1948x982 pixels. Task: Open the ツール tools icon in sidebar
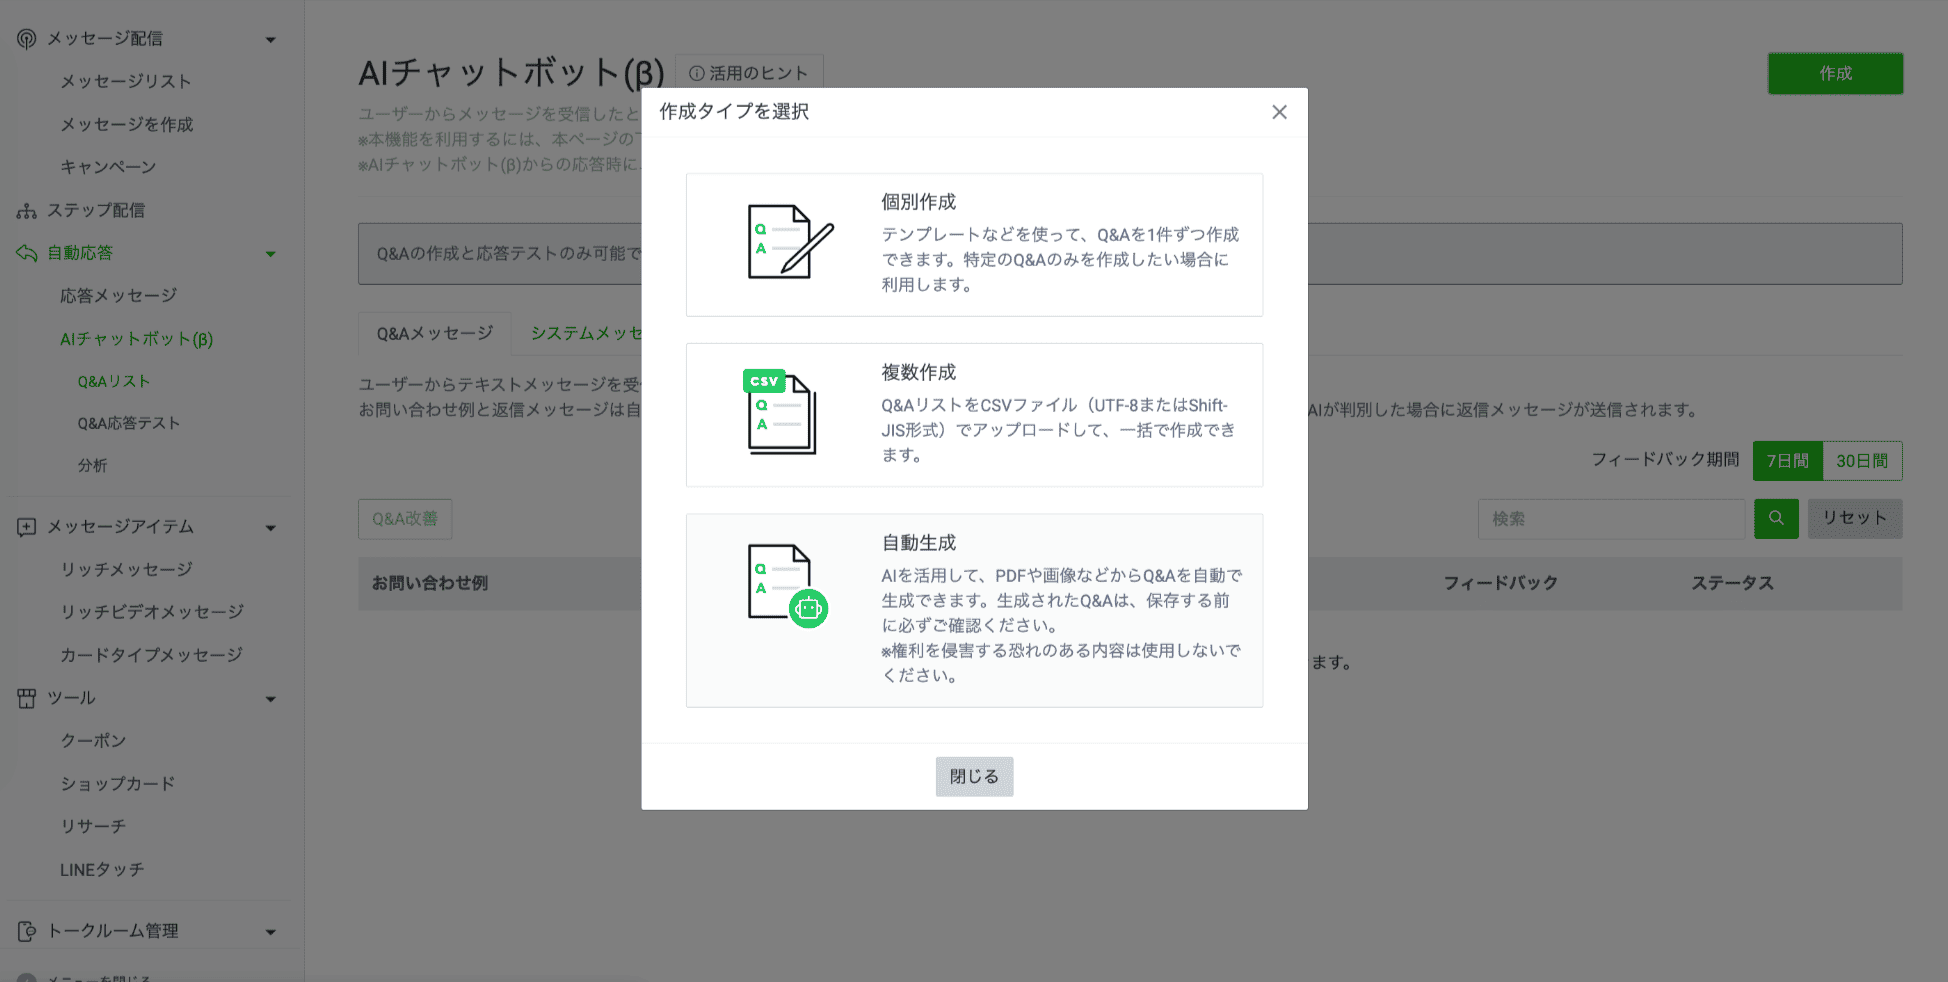point(26,698)
